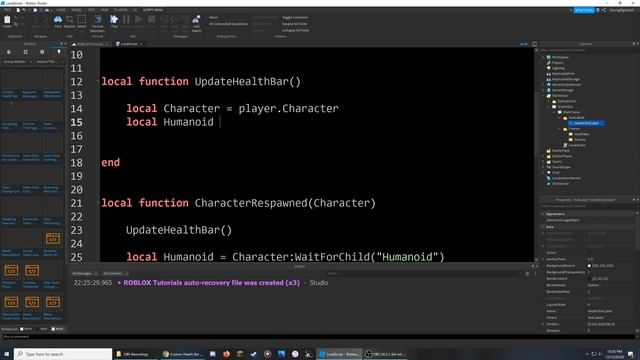Open the Toolbox creations lightbulb tab icon
The image size is (640, 360).
[x=59, y=52]
